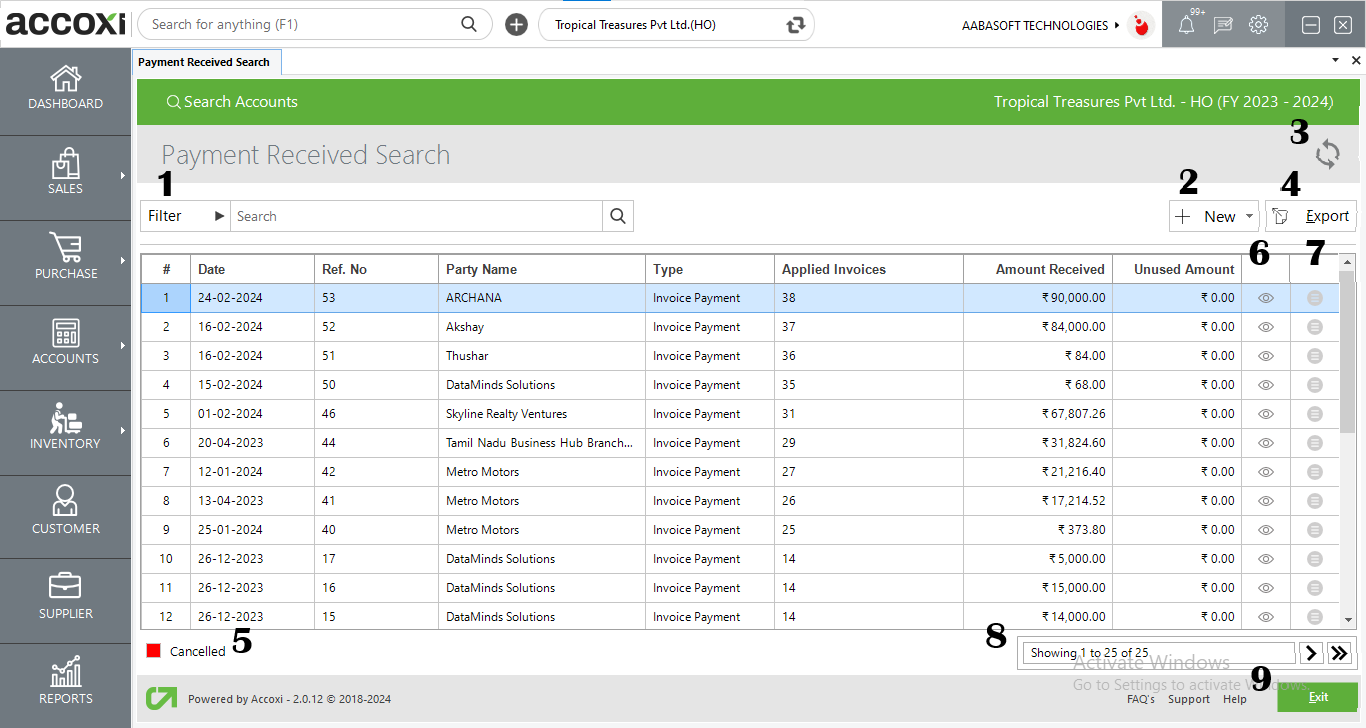Open the row menu for Akshay's payment
The height and width of the screenshot is (728, 1366).
coord(1314,326)
